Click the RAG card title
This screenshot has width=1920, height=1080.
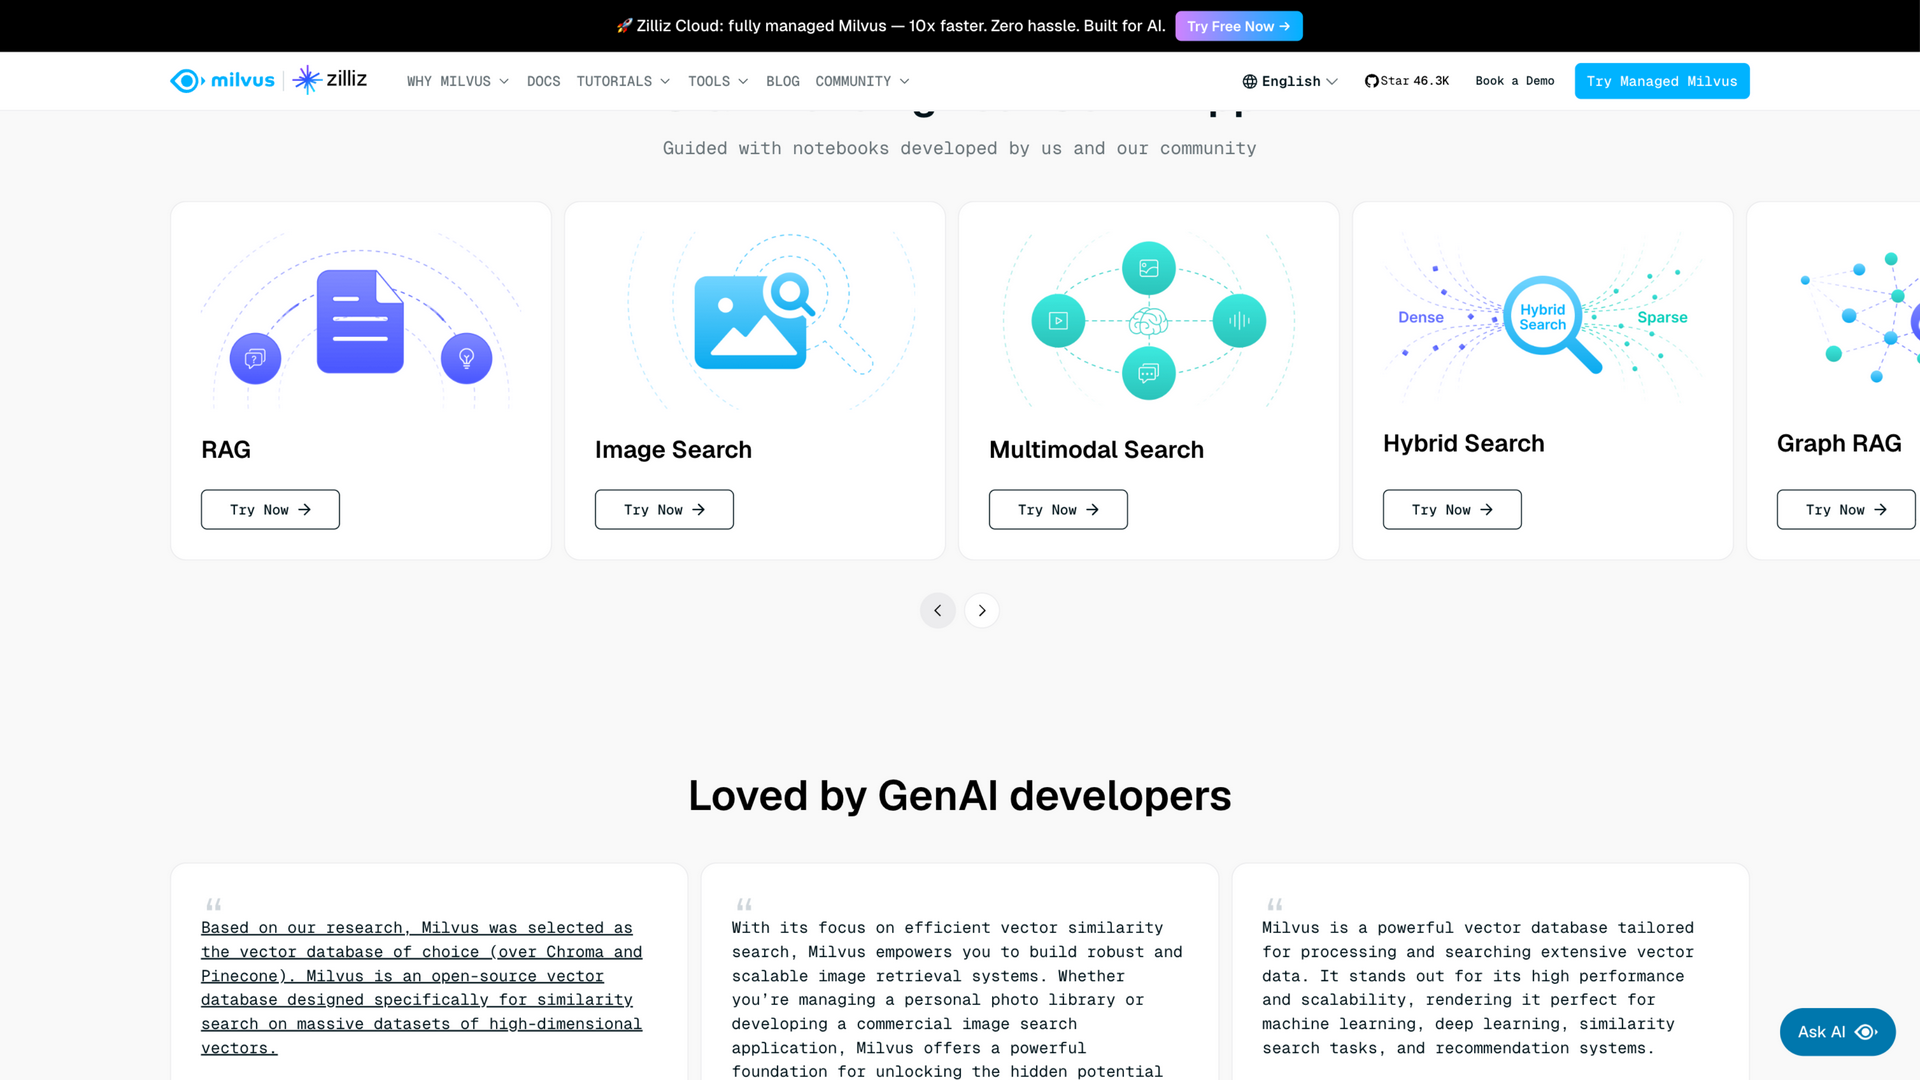pos(226,450)
